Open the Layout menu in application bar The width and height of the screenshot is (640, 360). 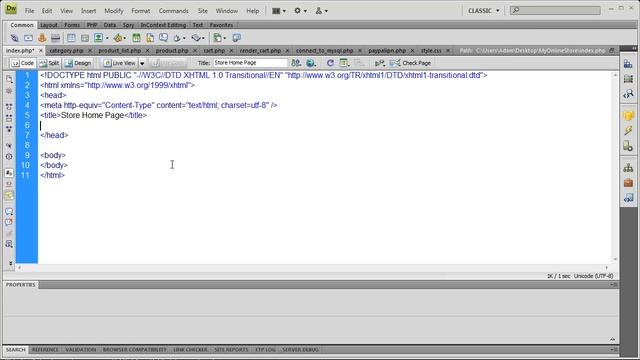click(x=279, y=11)
